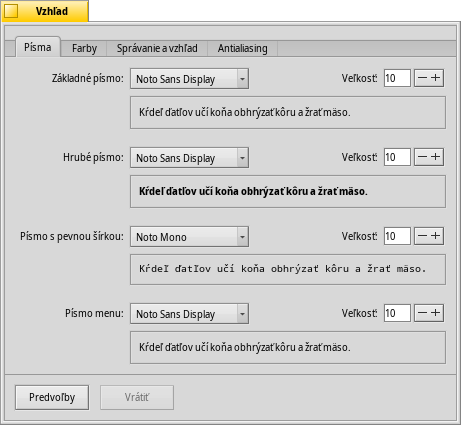Image resolution: width=461 pixels, height=425 pixels.
Task: Click the Písmo menu preview sentence
Action: pos(245,347)
